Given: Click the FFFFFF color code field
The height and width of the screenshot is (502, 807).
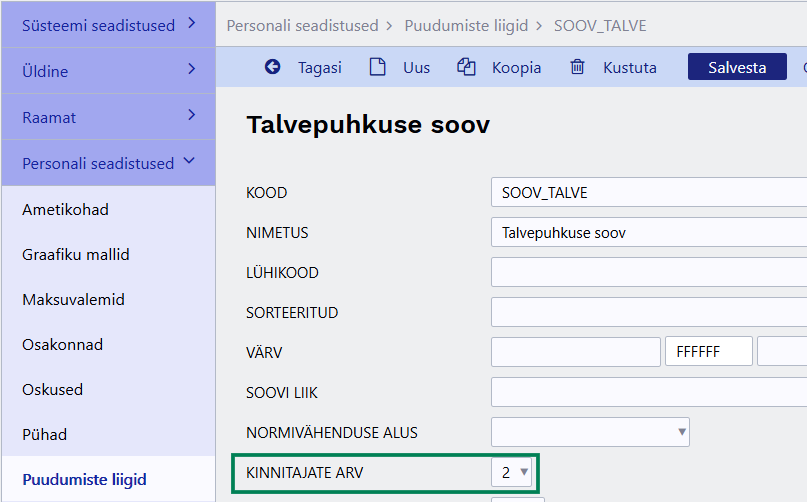Looking at the screenshot, I should (708, 352).
